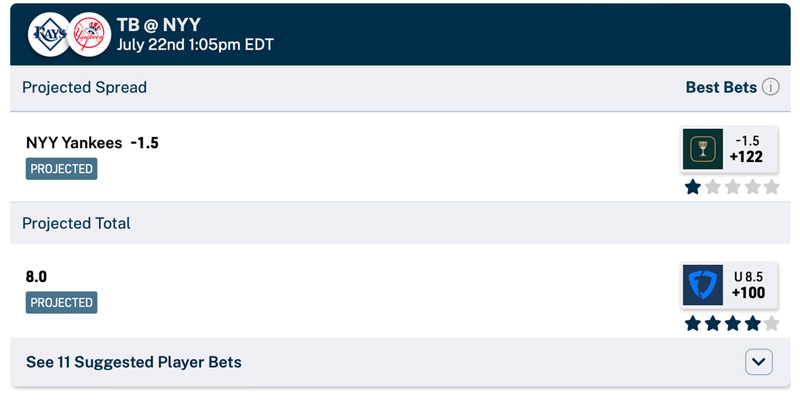Click the fifth gray star under the total bet

point(771,323)
